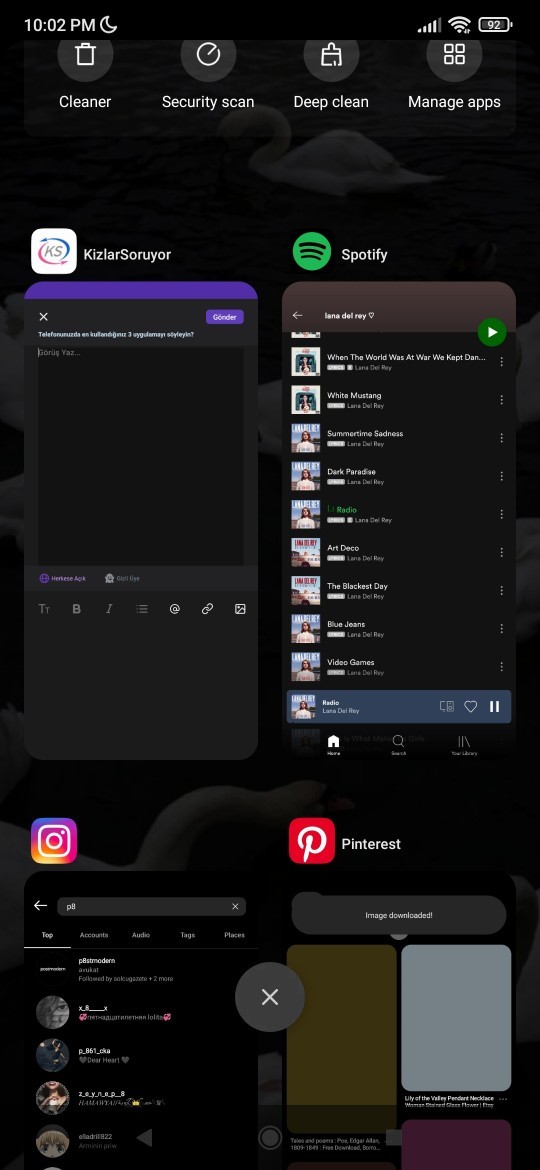Open elladril822 account result
Image resolution: width=540 pixels, height=1170 pixels.
141,1141
